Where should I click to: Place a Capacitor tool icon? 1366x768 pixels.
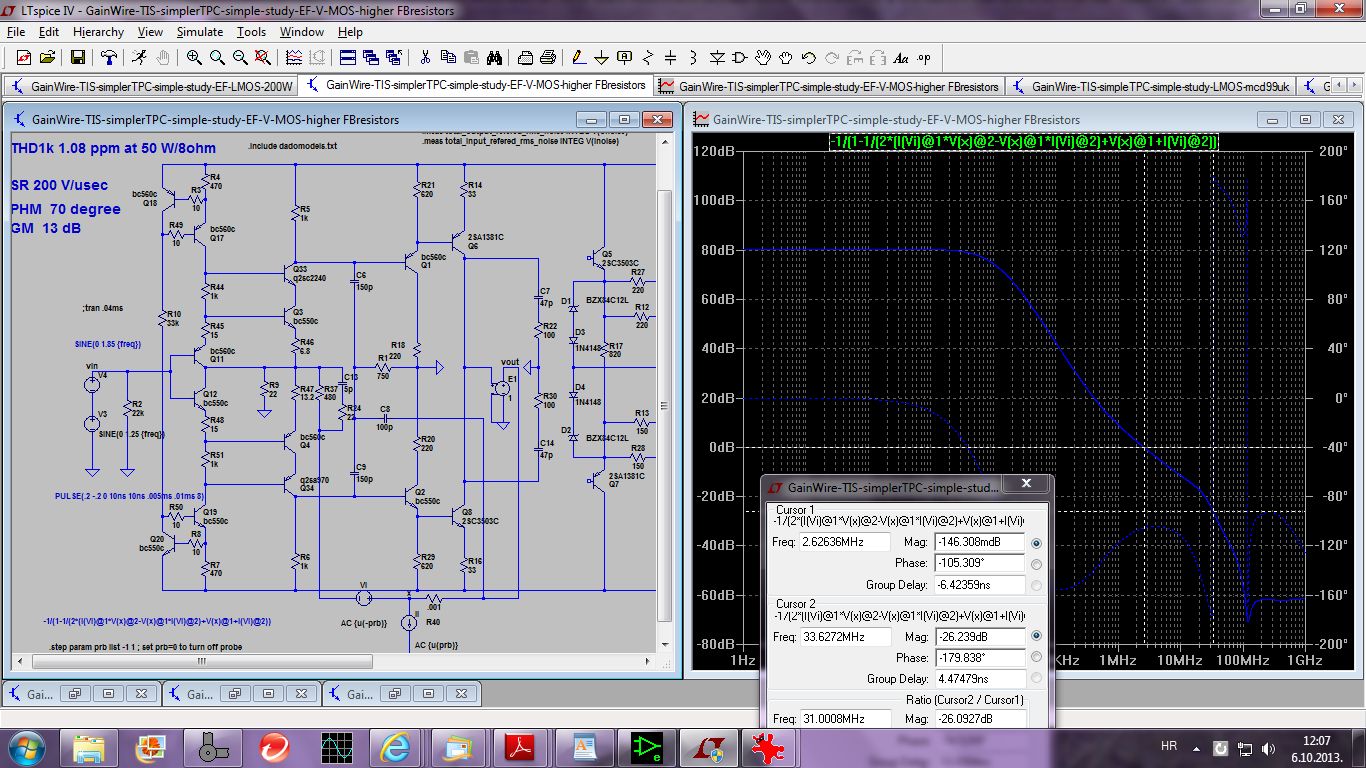[x=671, y=58]
